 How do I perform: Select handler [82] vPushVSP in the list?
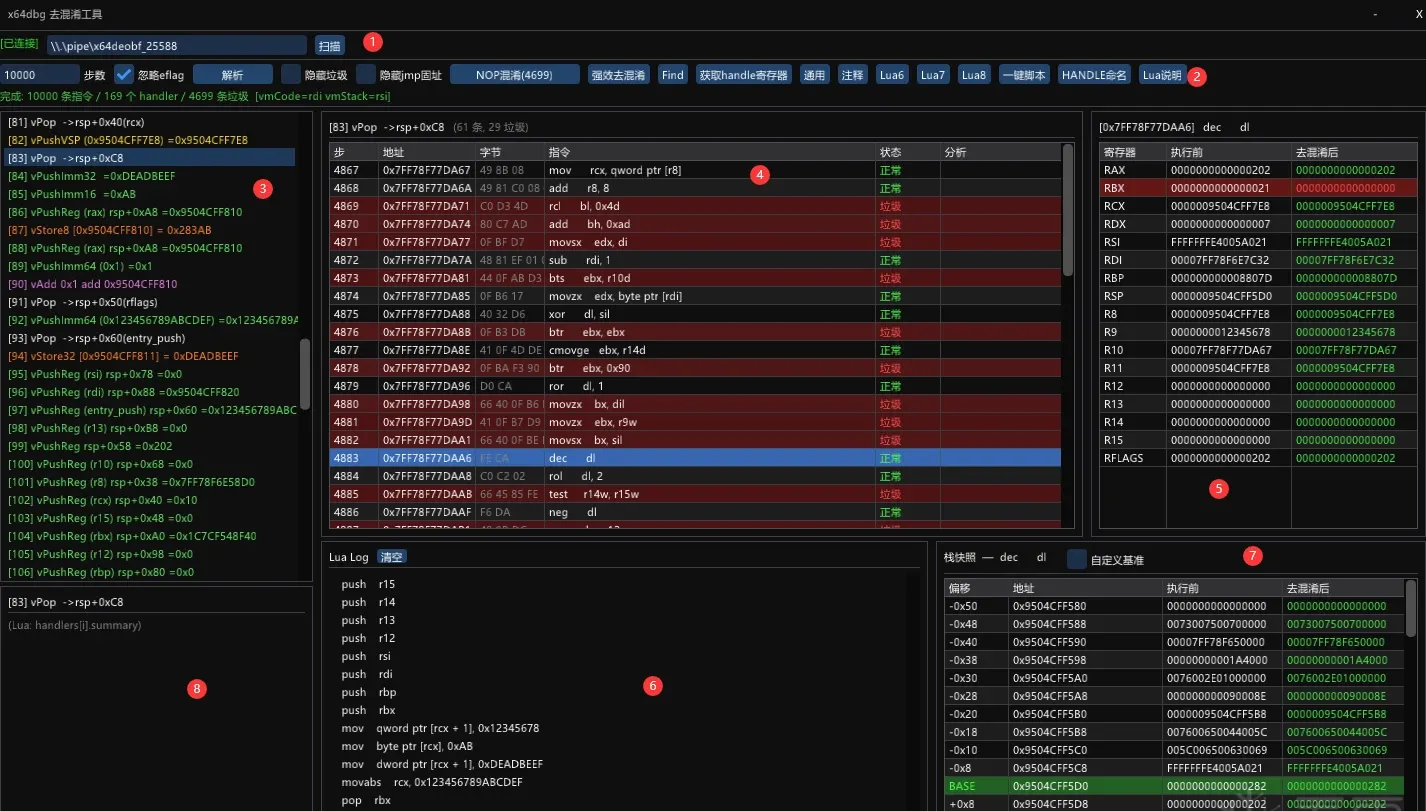click(150, 139)
